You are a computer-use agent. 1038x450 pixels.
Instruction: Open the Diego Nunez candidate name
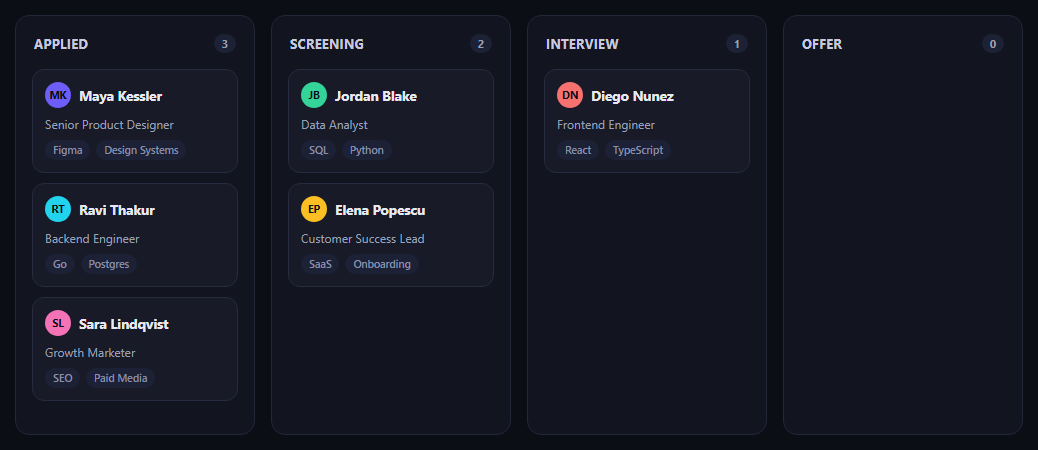632,97
